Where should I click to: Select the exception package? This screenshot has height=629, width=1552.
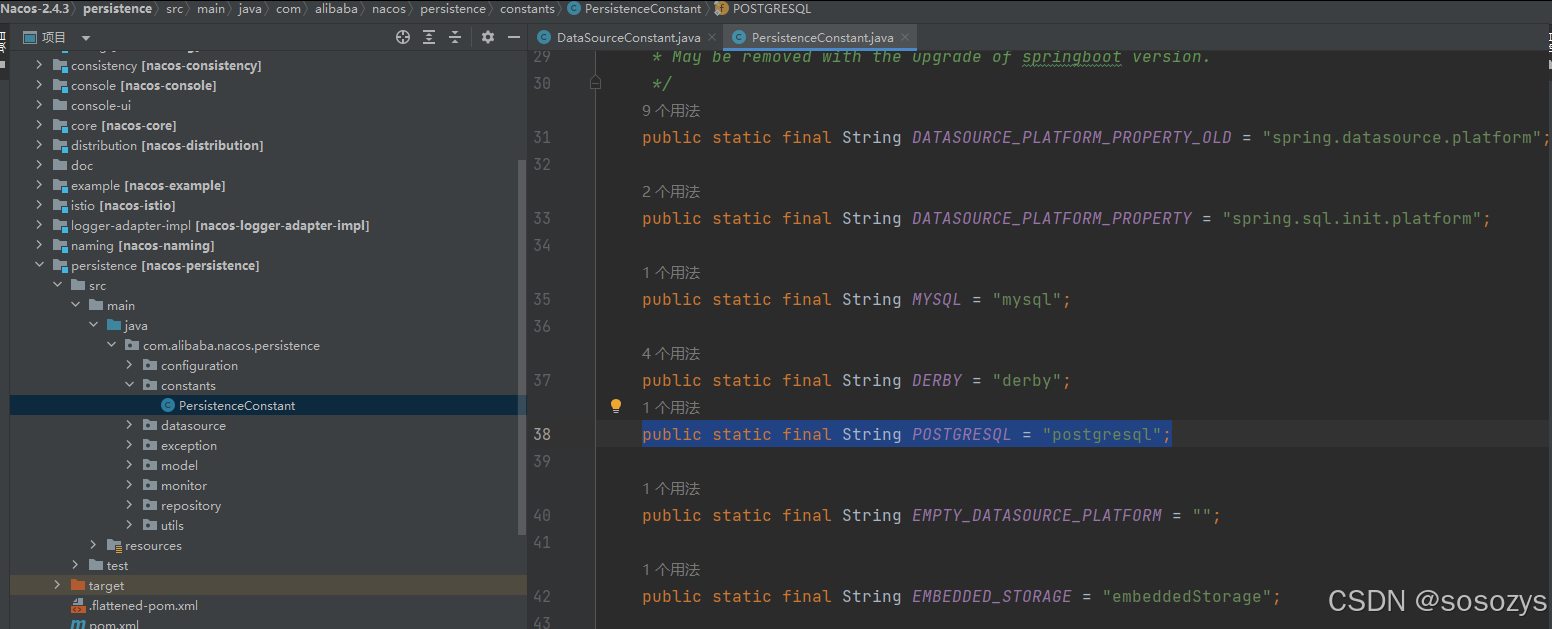tap(189, 445)
